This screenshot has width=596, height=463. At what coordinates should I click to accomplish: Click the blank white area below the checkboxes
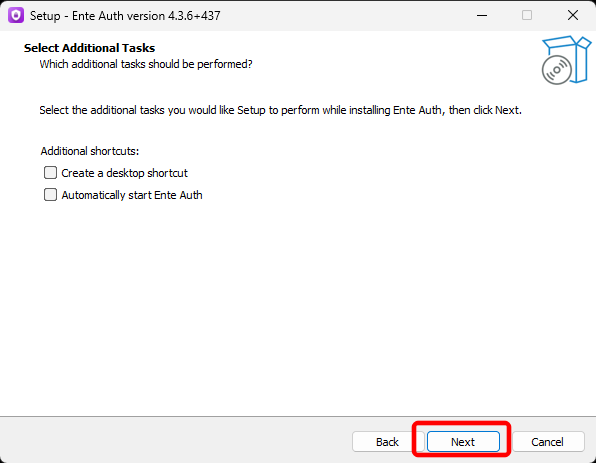click(298, 304)
